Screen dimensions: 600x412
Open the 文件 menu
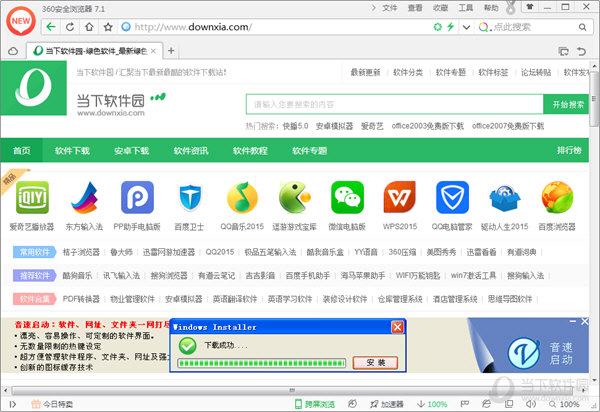(390, 8)
